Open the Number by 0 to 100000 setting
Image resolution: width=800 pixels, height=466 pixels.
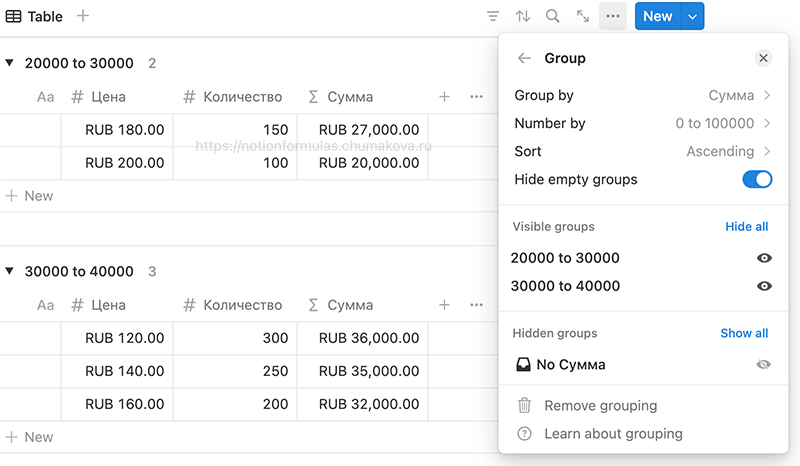click(642, 124)
